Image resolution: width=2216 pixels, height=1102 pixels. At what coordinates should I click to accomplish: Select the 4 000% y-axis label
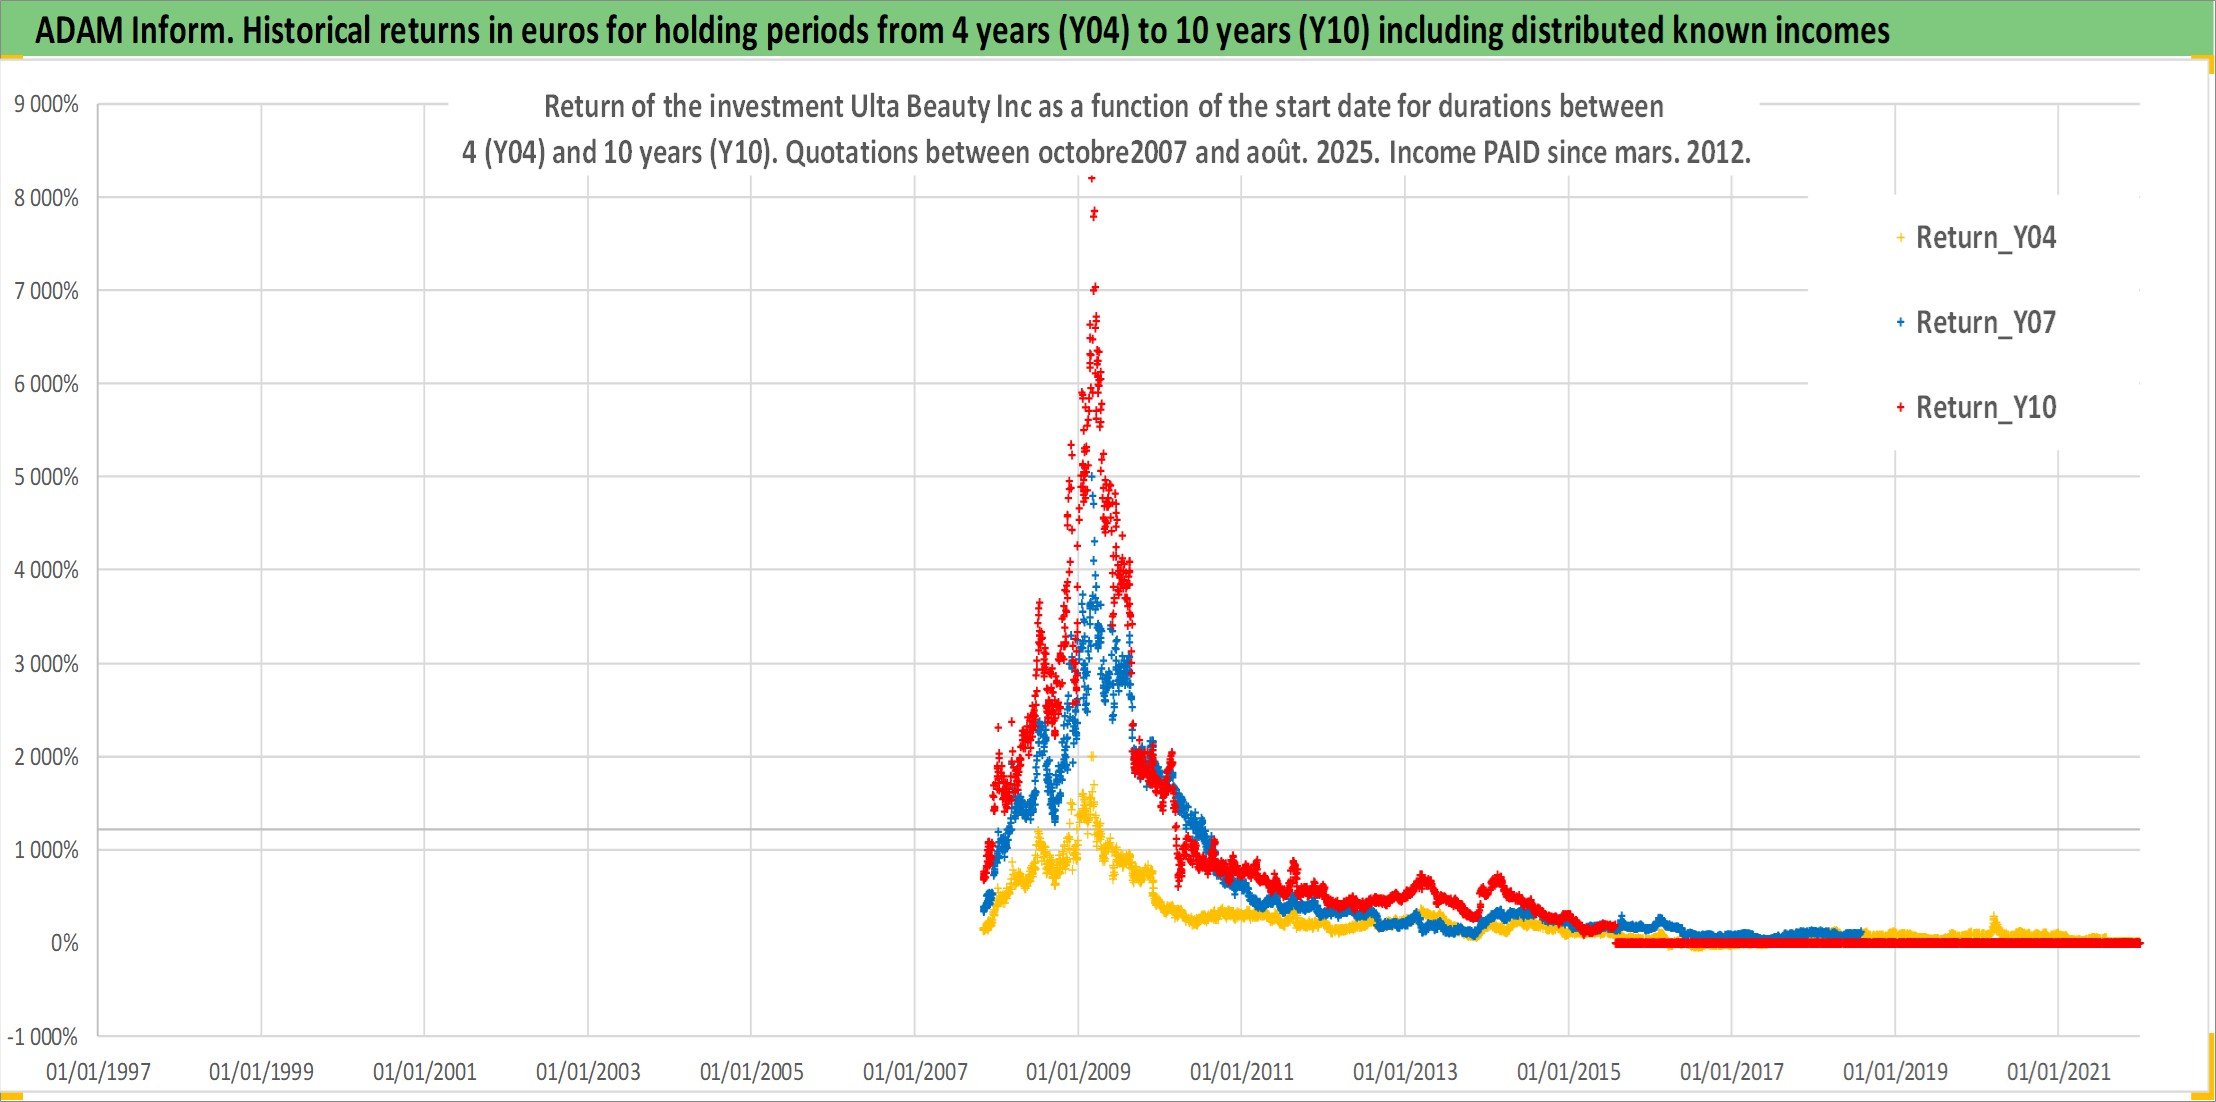tap(46, 570)
